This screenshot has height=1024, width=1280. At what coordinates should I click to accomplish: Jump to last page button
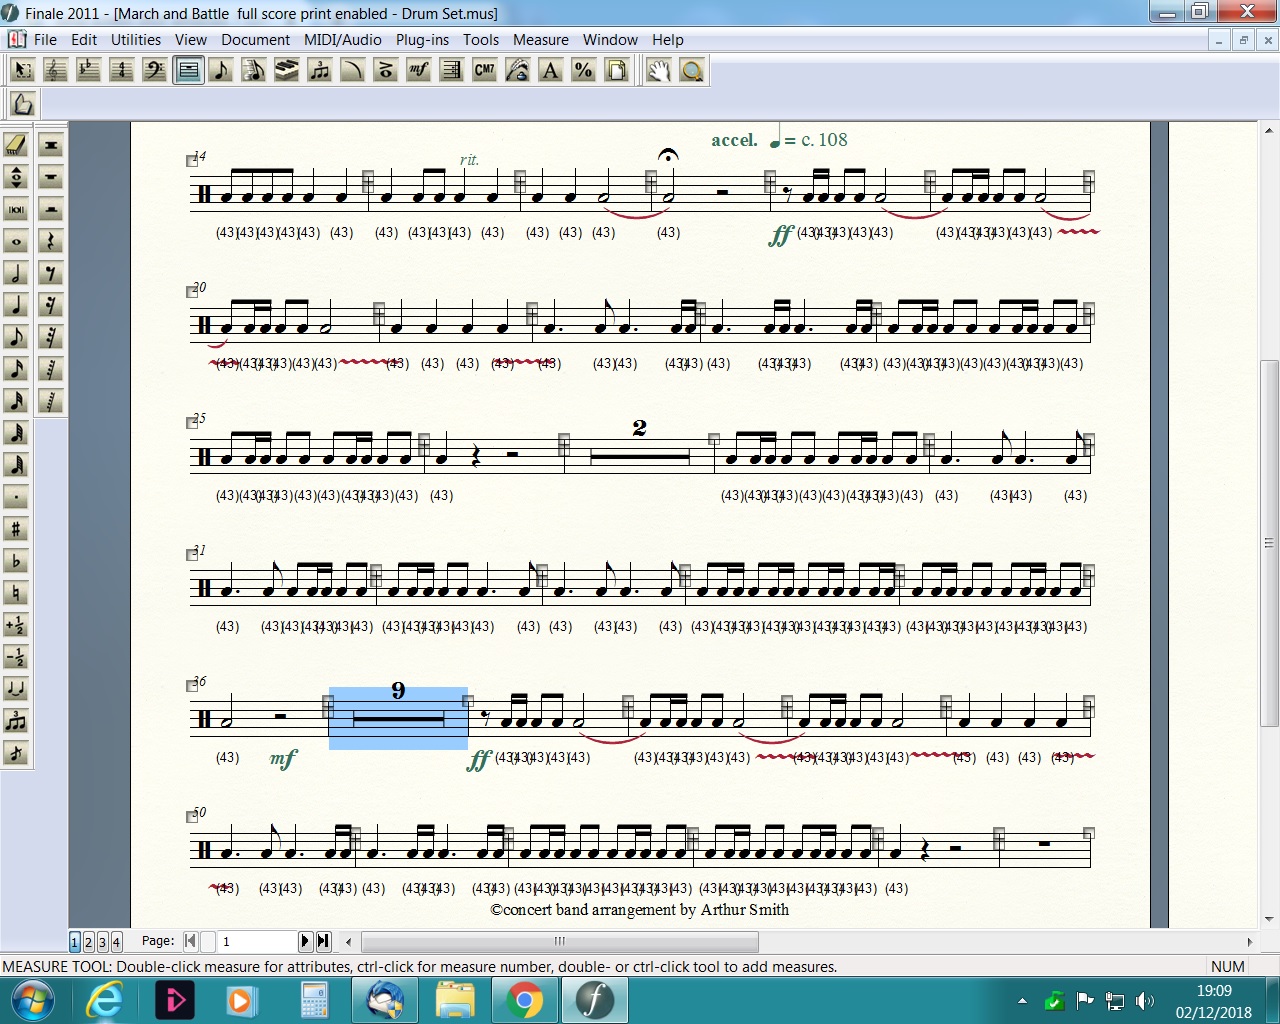323,941
